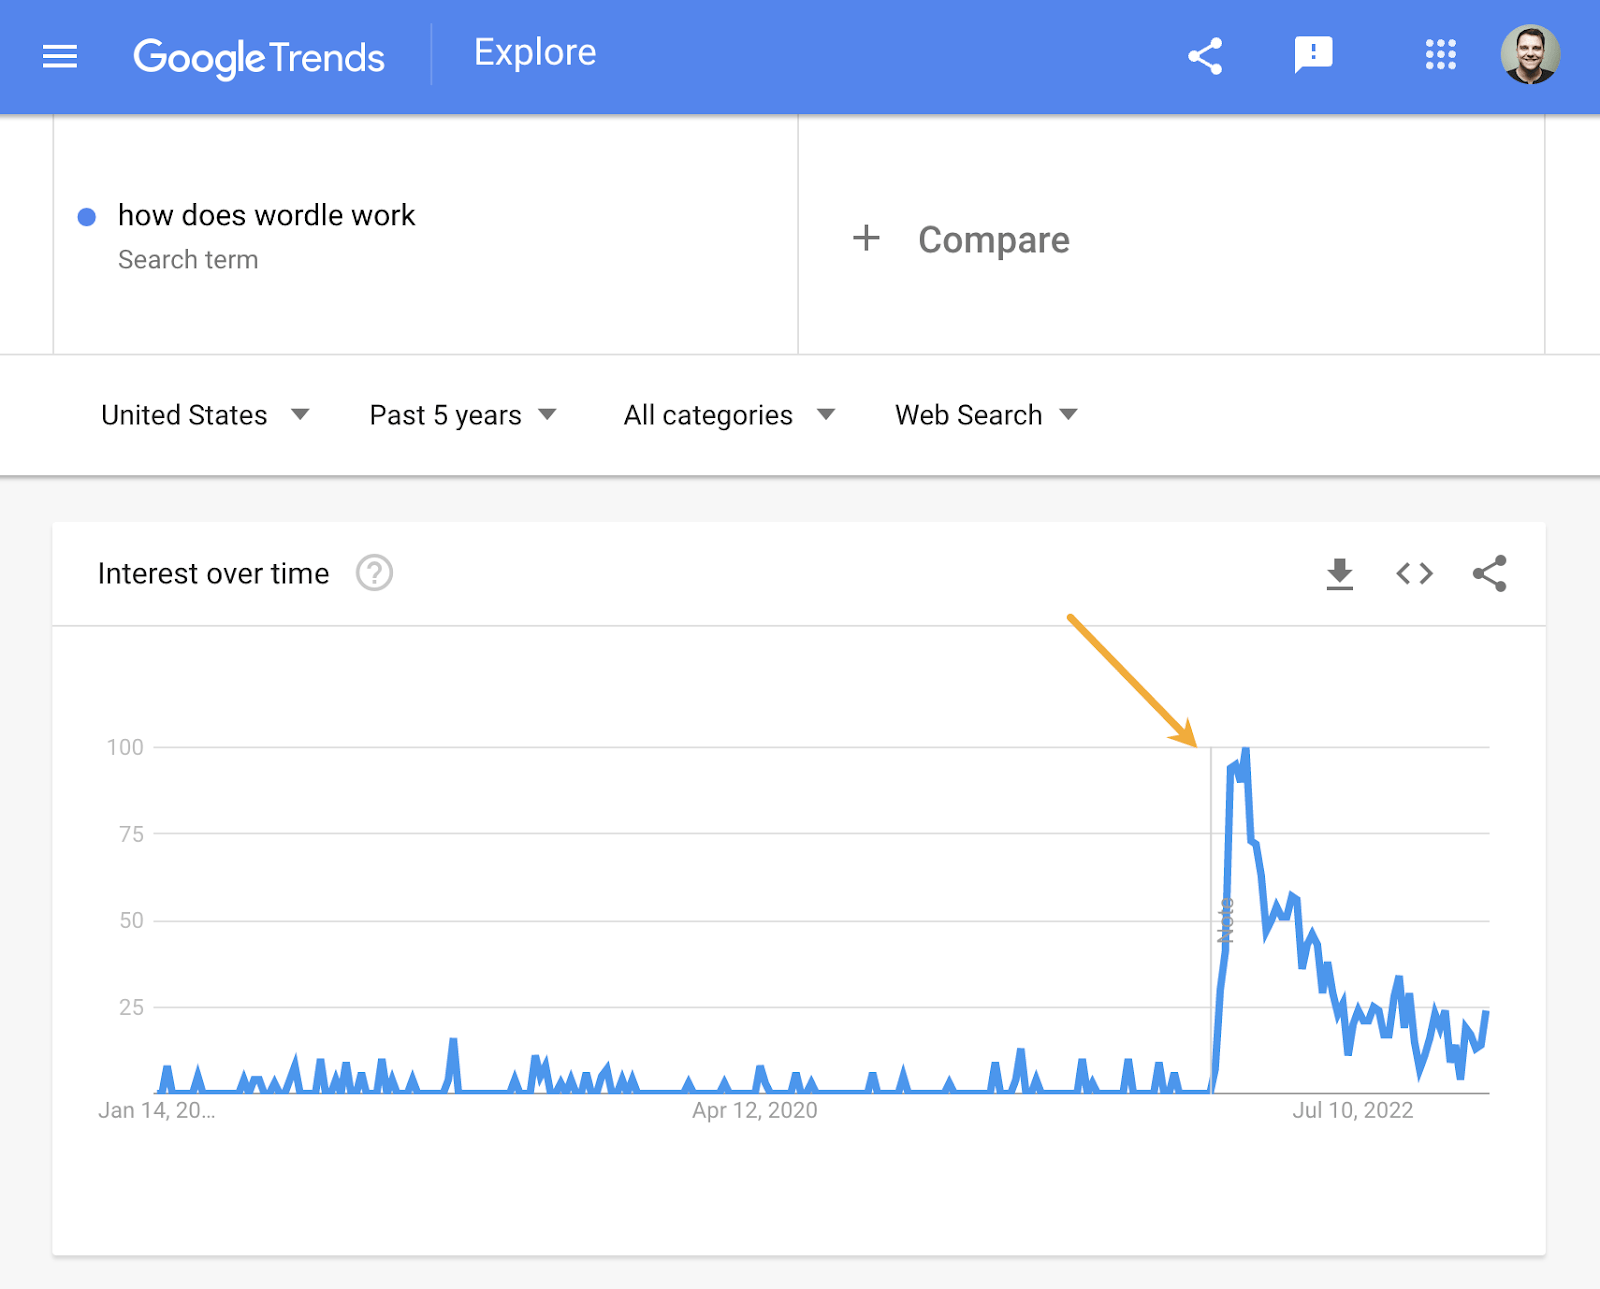
Task: Click the peak of the trend line
Action: tap(1245, 748)
